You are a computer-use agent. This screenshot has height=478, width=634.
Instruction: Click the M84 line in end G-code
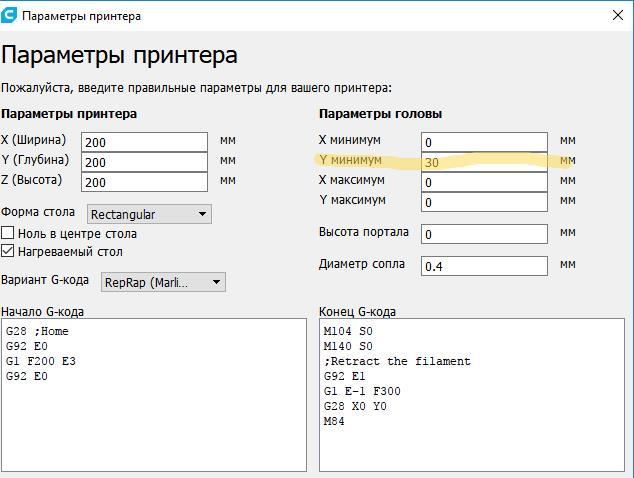click(334, 421)
